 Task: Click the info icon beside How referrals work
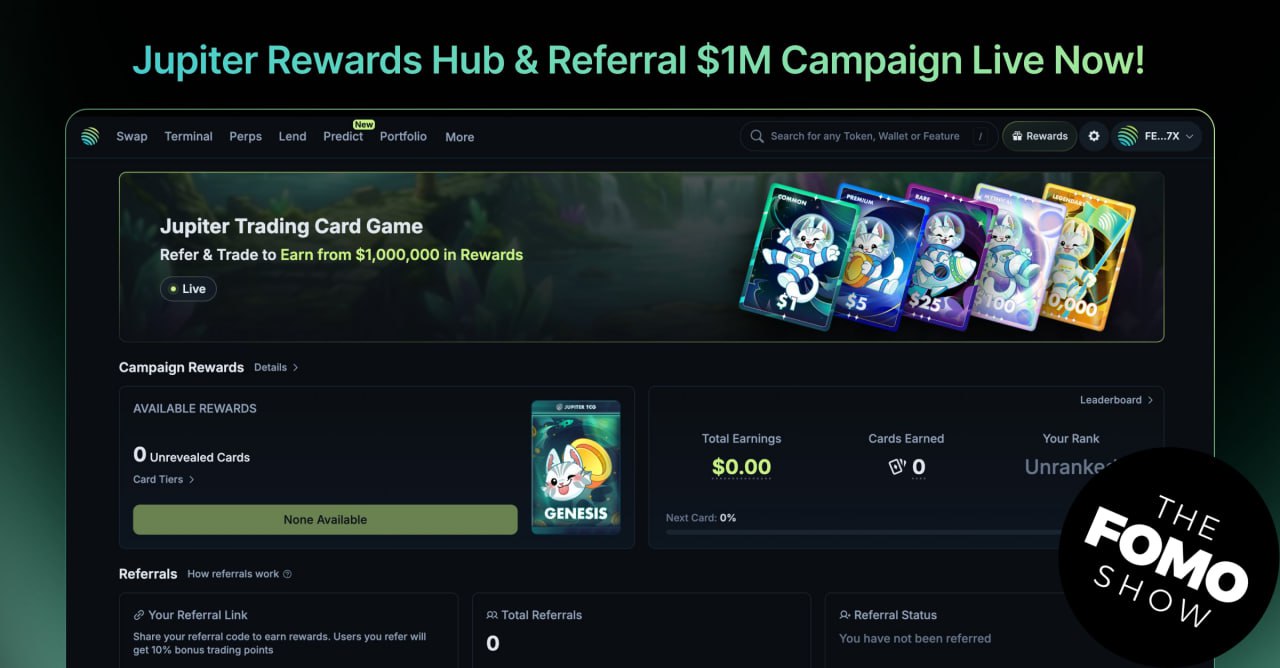[x=287, y=574]
